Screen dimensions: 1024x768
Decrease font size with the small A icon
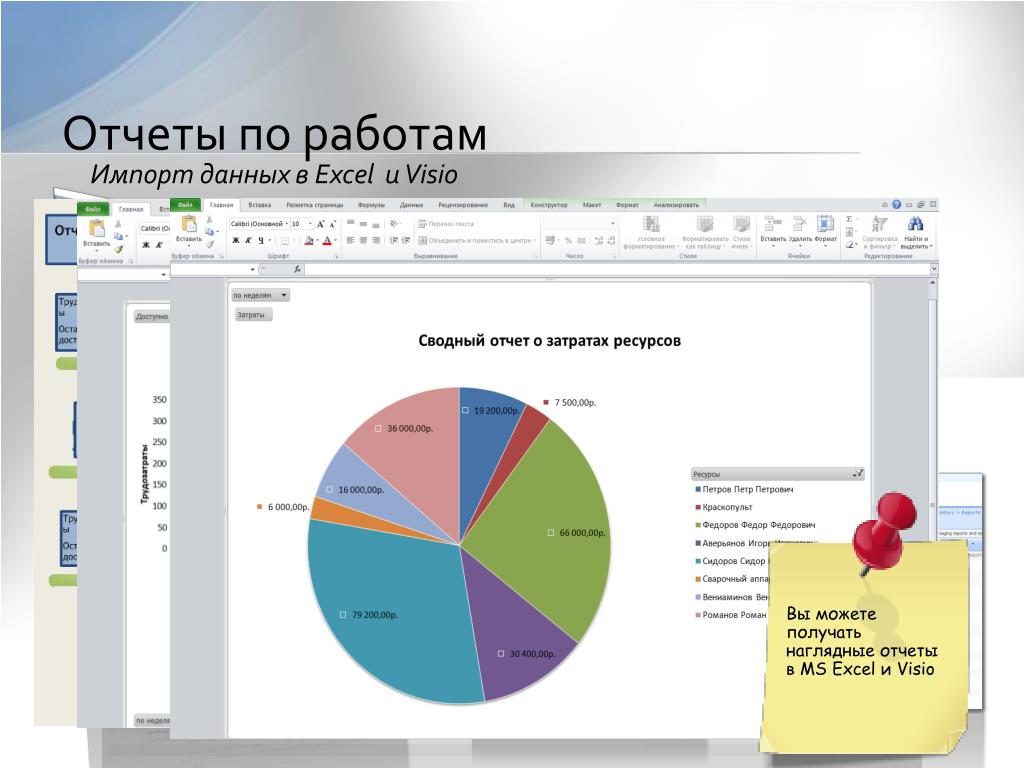coord(332,224)
